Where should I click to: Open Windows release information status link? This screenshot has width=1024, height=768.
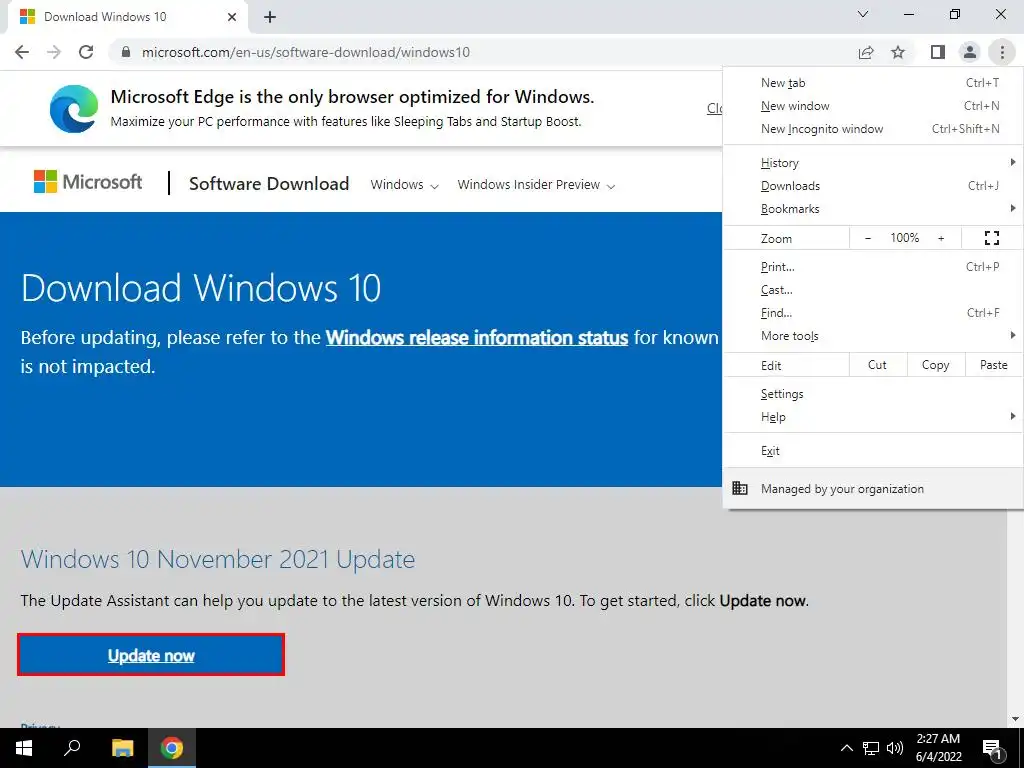[477, 338]
